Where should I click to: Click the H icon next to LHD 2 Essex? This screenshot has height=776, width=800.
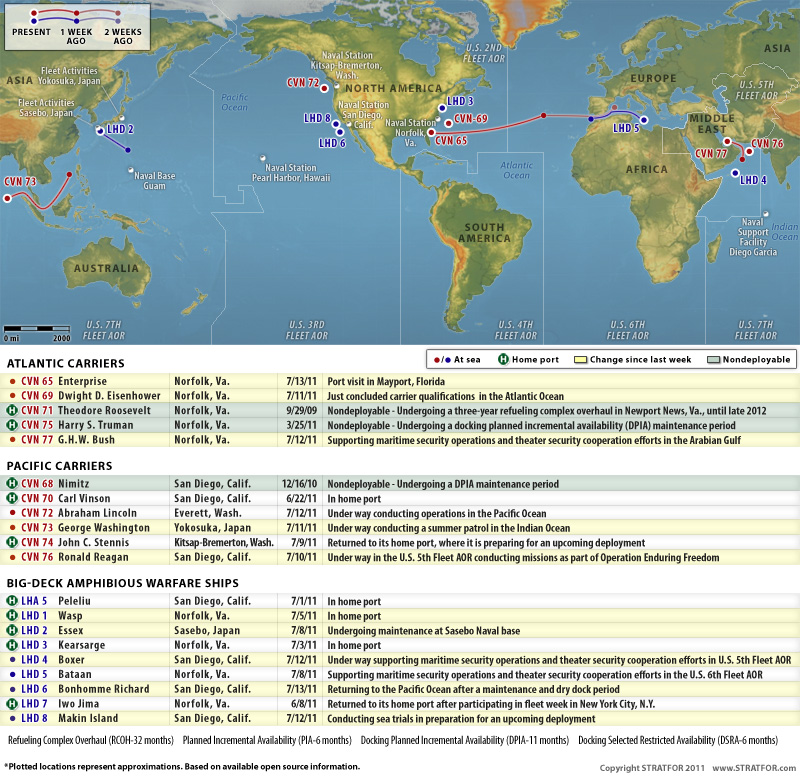(12, 630)
